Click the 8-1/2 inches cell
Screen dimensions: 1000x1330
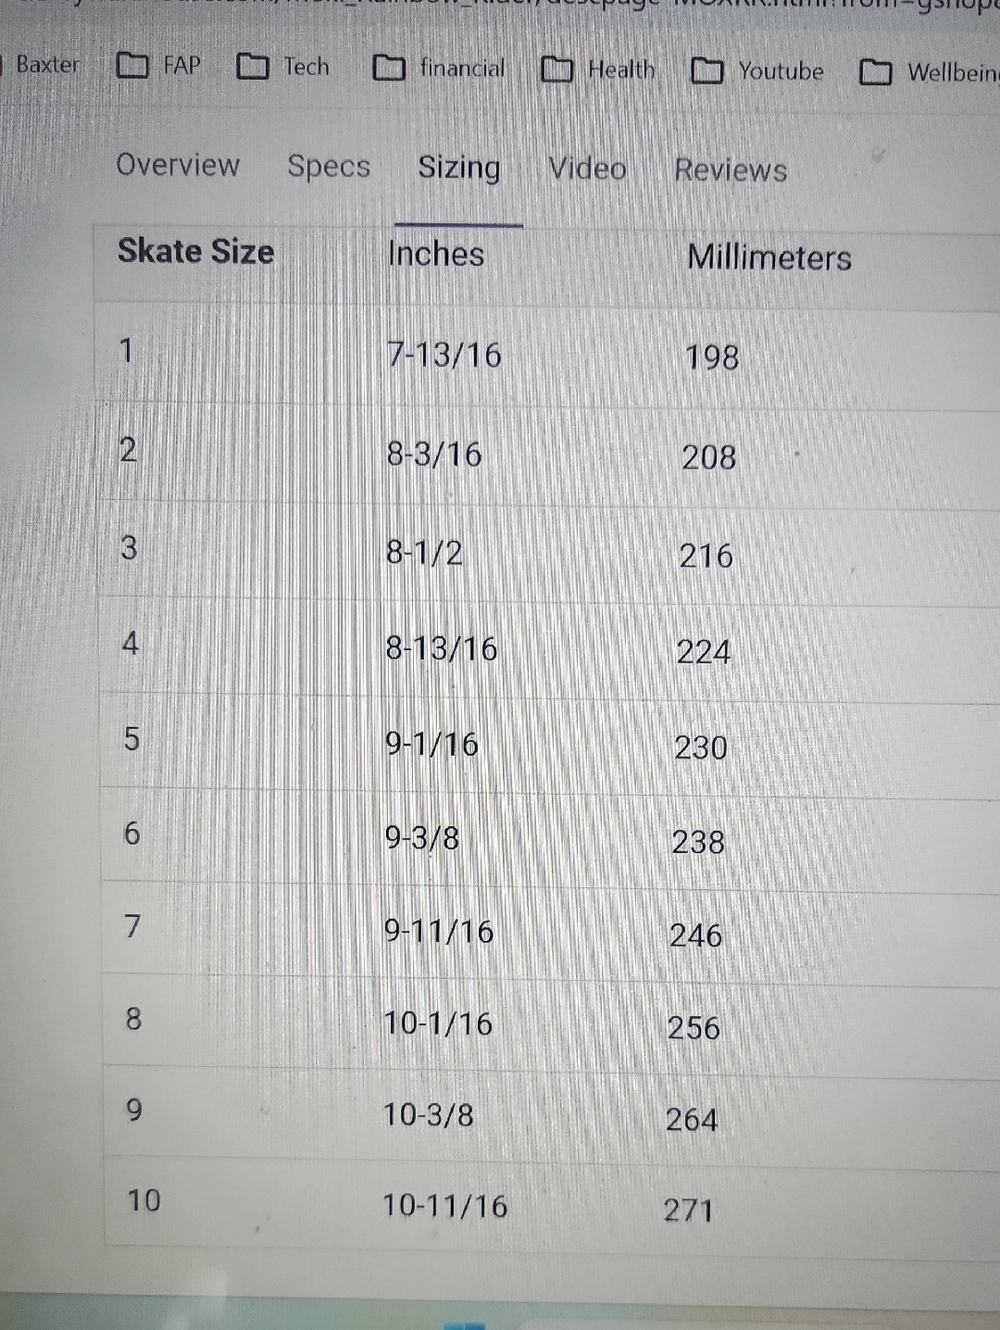point(424,552)
